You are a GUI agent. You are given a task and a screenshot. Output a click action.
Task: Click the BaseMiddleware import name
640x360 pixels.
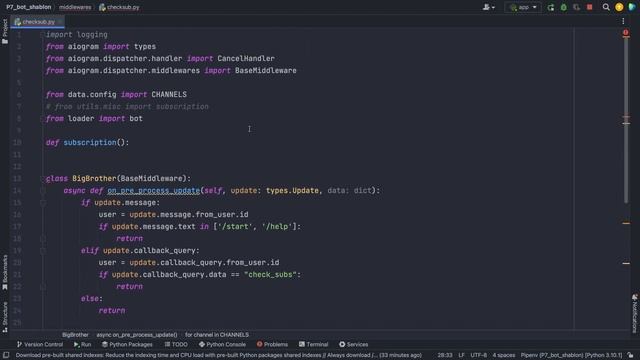266,71
